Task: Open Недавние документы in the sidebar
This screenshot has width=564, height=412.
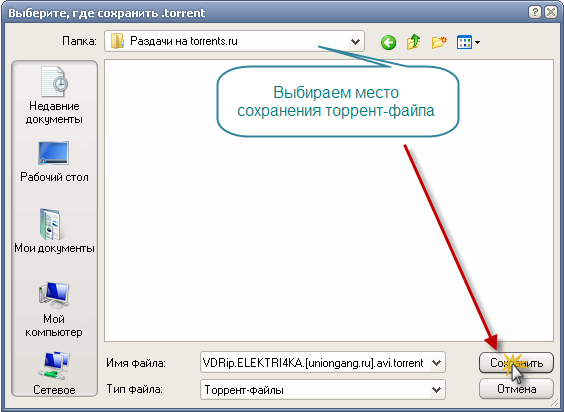Action: [x=54, y=95]
